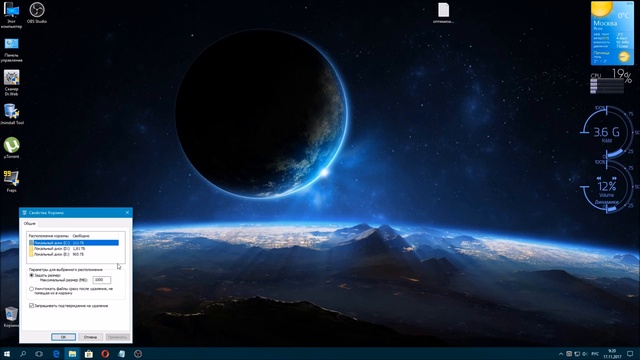Select the Fraps desktop icon
Screen dimensions: 640x360
pyautogui.click(x=11, y=181)
